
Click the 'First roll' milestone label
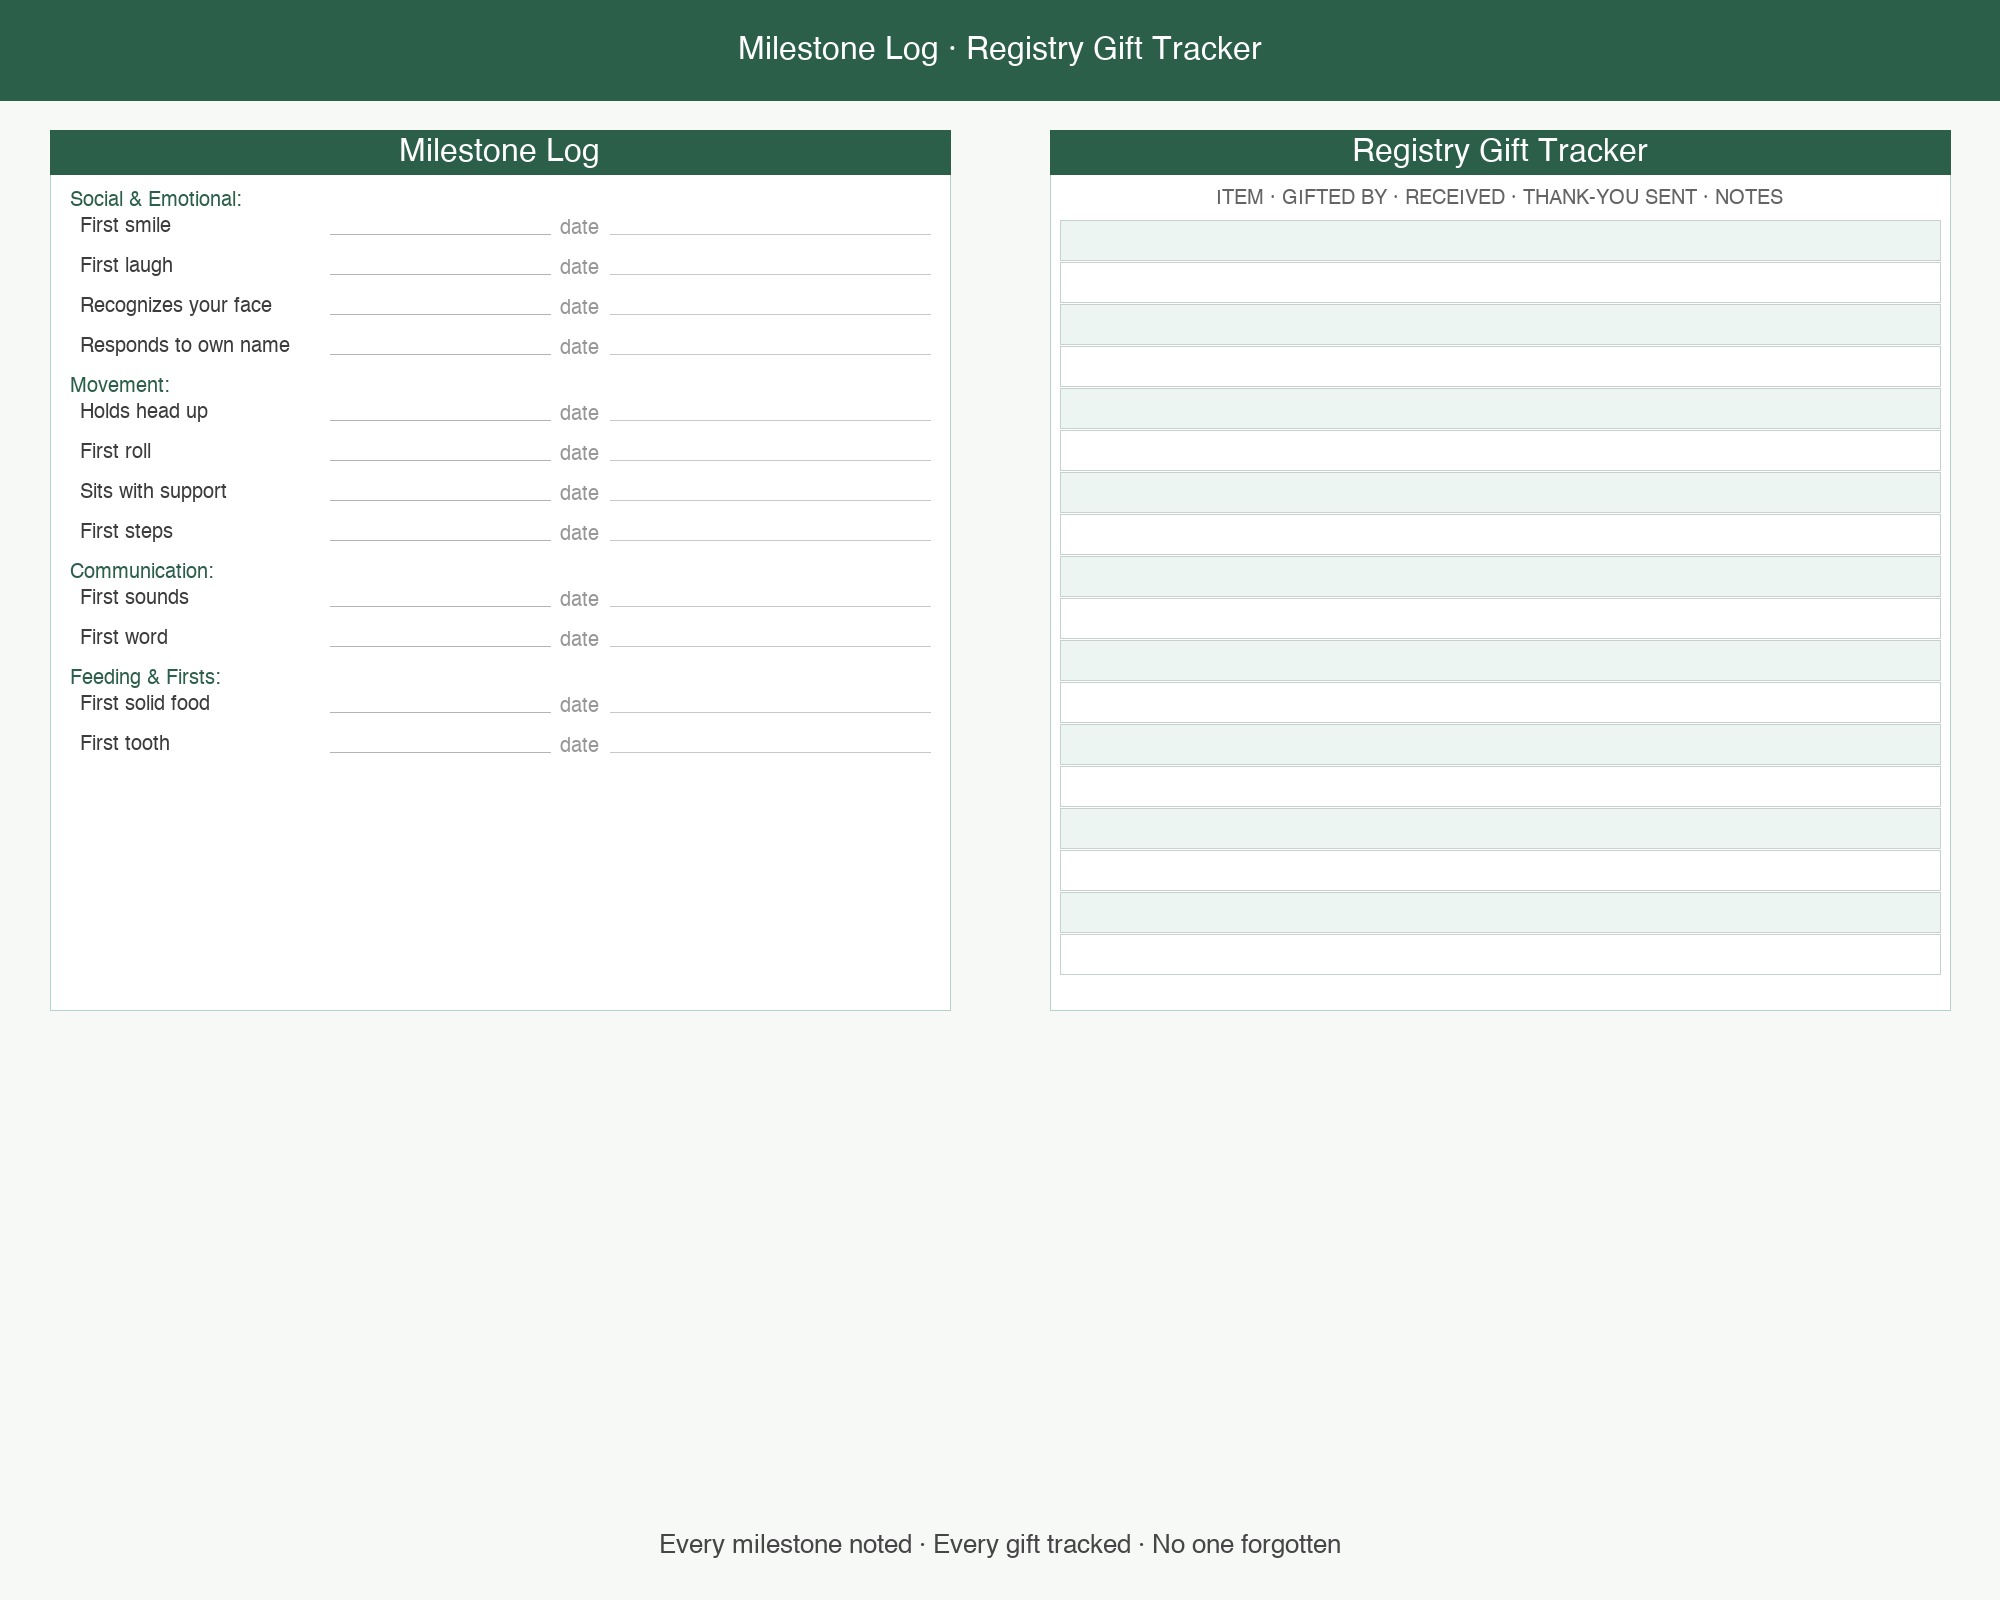[x=115, y=452]
